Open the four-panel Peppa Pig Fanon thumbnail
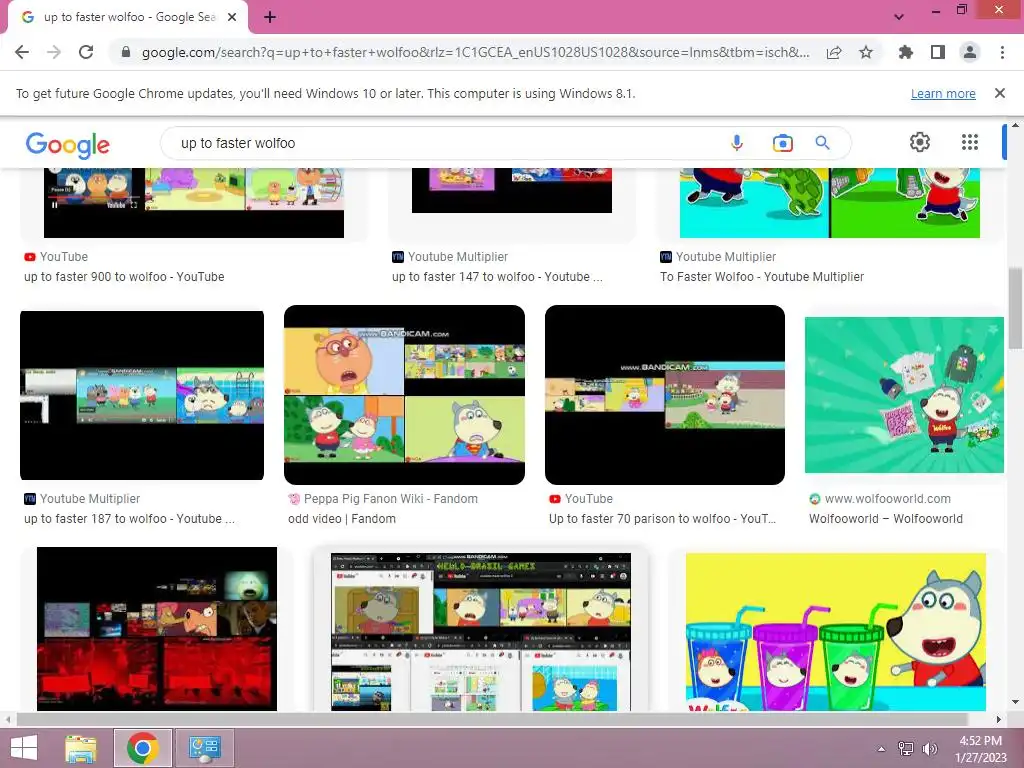The image size is (1024, 768). (404, 395)
